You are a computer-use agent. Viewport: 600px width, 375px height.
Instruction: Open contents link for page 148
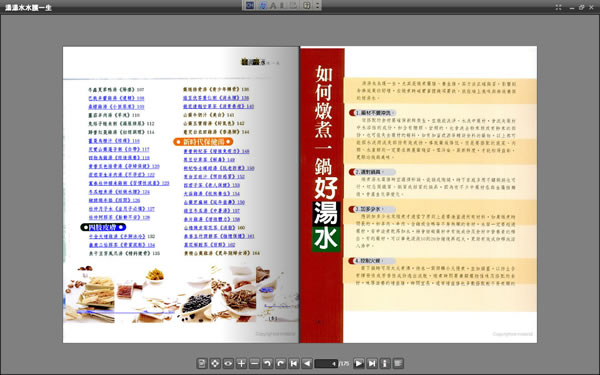tap(216, 151)
